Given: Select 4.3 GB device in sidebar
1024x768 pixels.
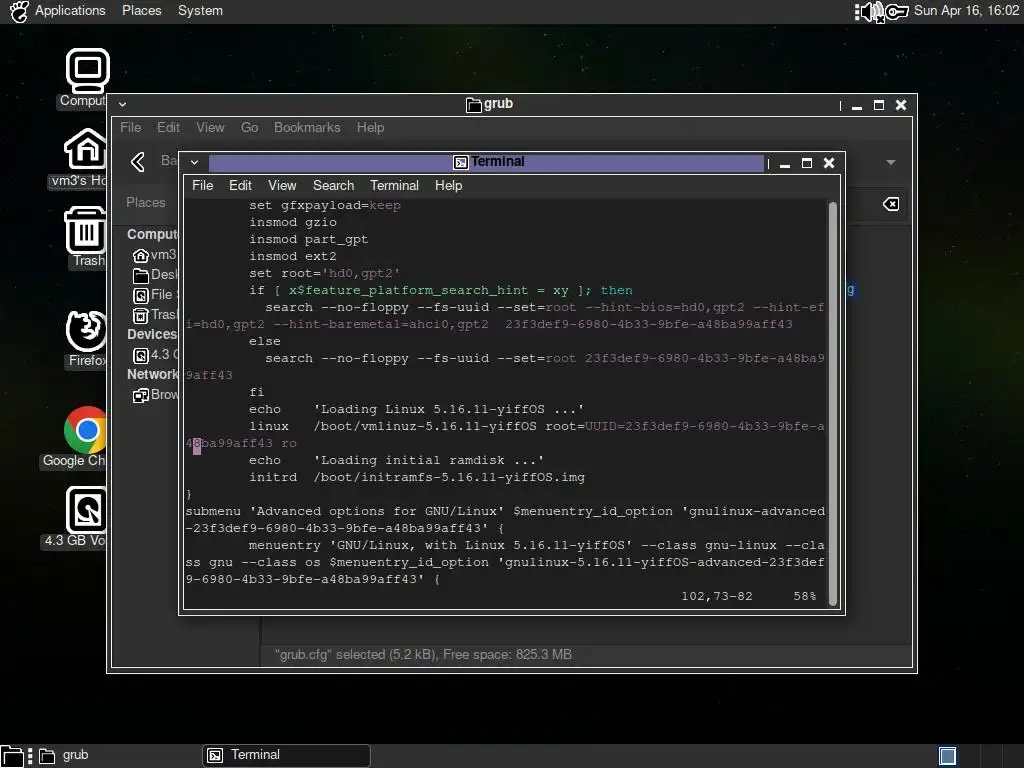Looking at the screenshot, I should pyautogui.click(x=154, y=355).
